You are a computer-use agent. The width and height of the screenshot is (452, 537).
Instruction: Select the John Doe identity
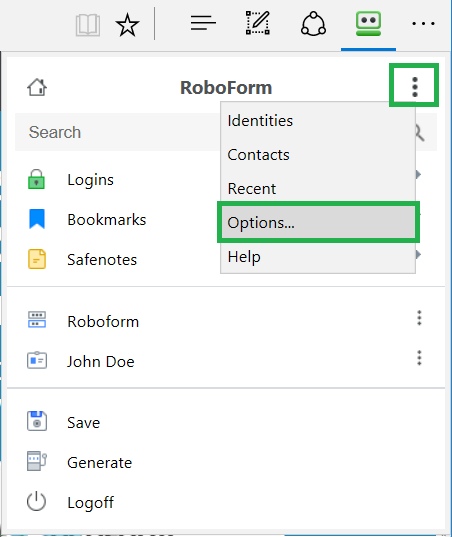pyautogui.click(x=101, y=362)
